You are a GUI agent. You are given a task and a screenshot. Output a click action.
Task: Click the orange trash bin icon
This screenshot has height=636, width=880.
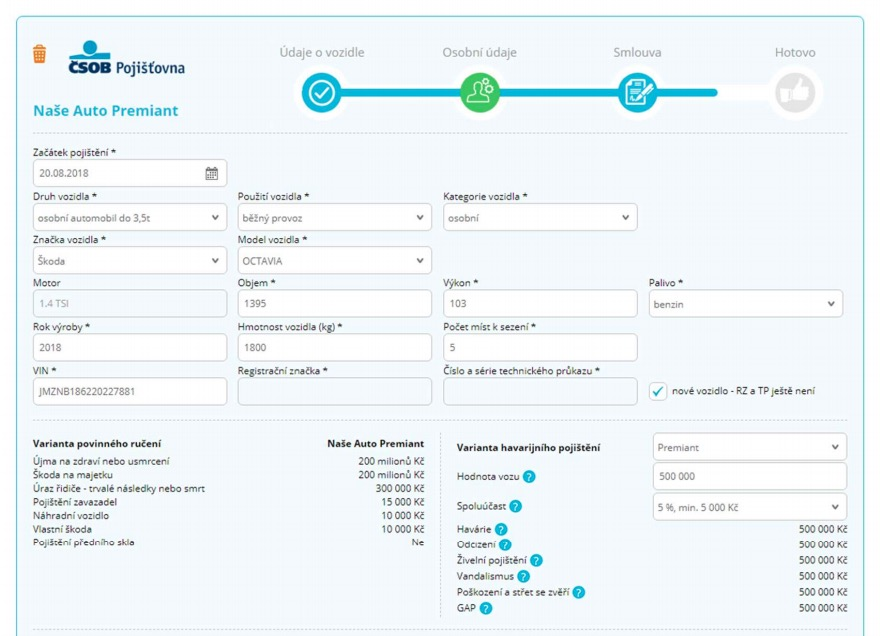[39, 54]
